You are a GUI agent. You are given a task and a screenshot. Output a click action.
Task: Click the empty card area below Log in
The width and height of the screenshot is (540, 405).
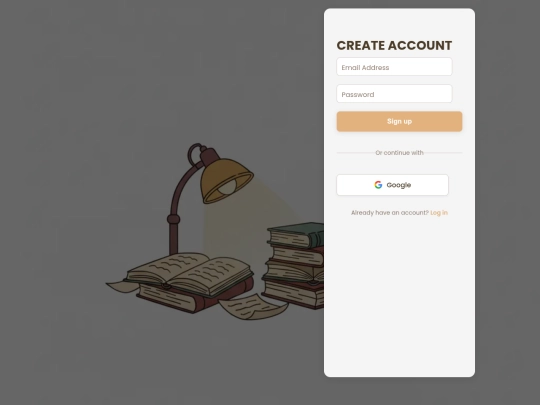coord(399,296)
